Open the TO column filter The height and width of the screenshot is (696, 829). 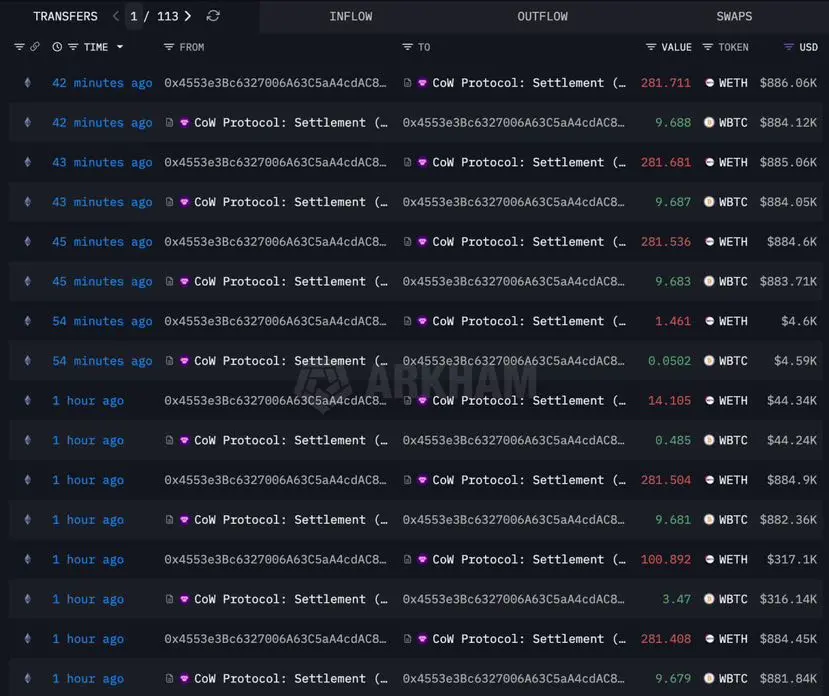407,47
